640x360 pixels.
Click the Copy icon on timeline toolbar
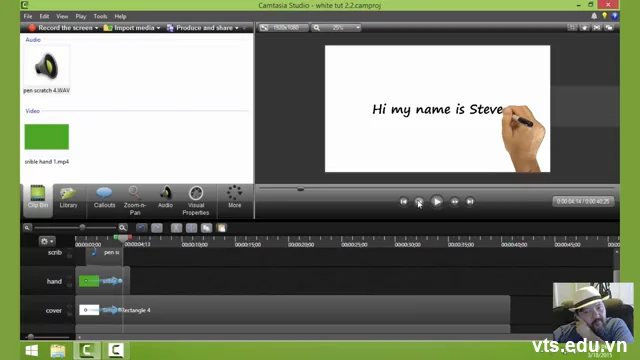pyautogui.click(x=207, y=228)
